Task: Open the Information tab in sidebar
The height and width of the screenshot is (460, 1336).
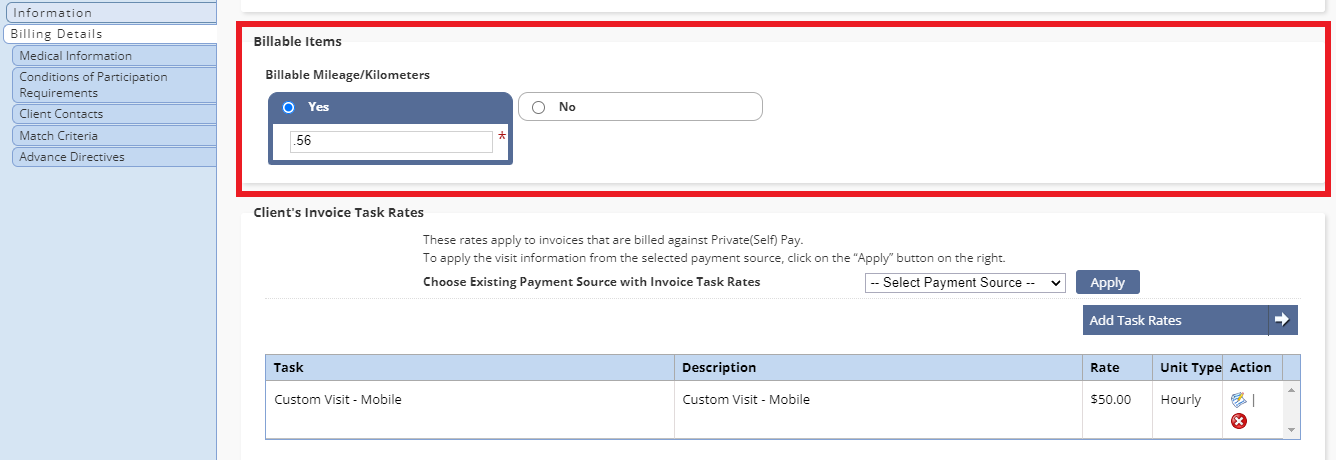Action: [x=108, y=13]
